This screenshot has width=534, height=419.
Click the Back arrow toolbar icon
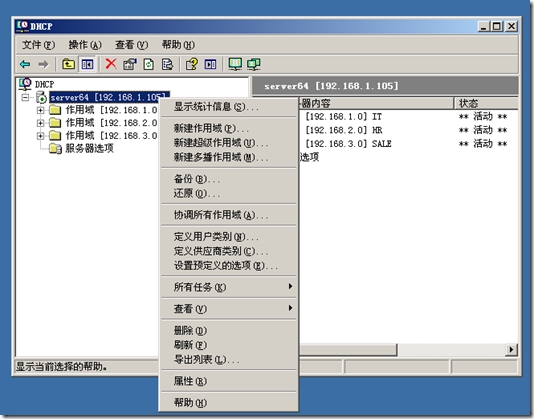pyautogui.click(x=25, y=64)
